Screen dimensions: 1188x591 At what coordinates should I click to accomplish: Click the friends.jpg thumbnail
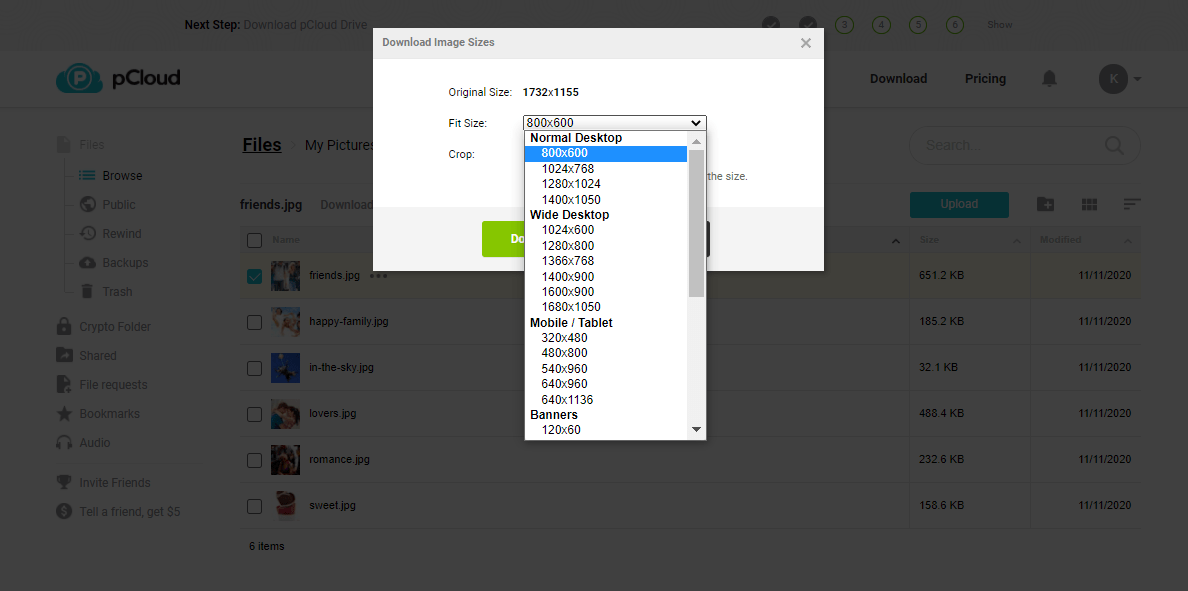(x=286, y=276)
